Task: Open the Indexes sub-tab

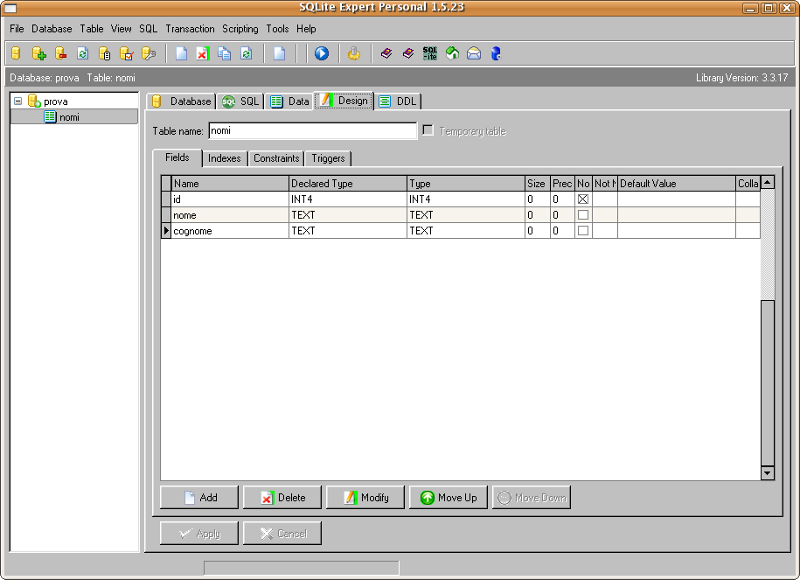Action: click(x=224, y=159)
